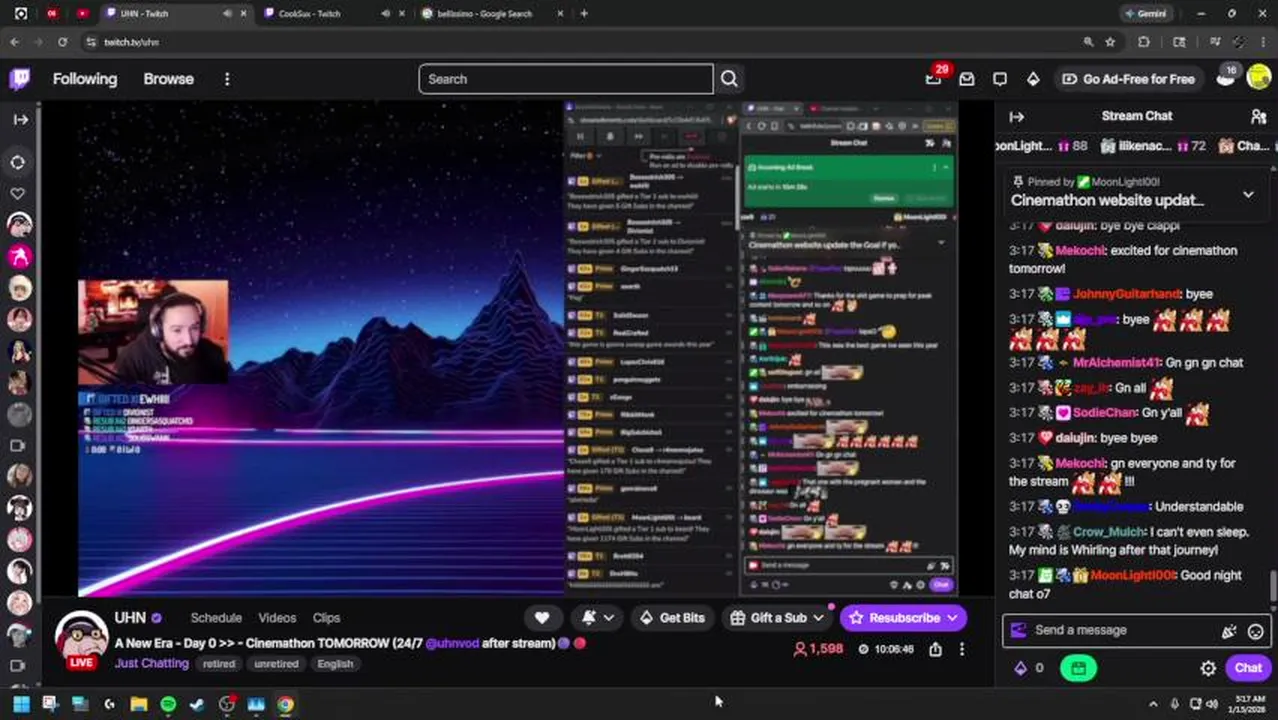The height and width of the screenshot is (720, 1278).
Task: Open the chat Community users icon
Action: [x=1258, y=117]
